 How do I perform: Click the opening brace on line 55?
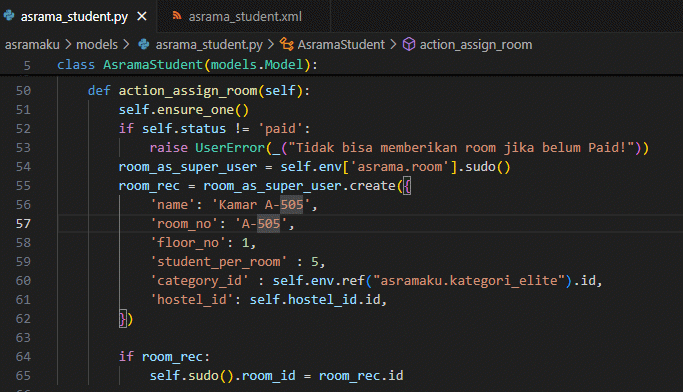pos(407,186)
